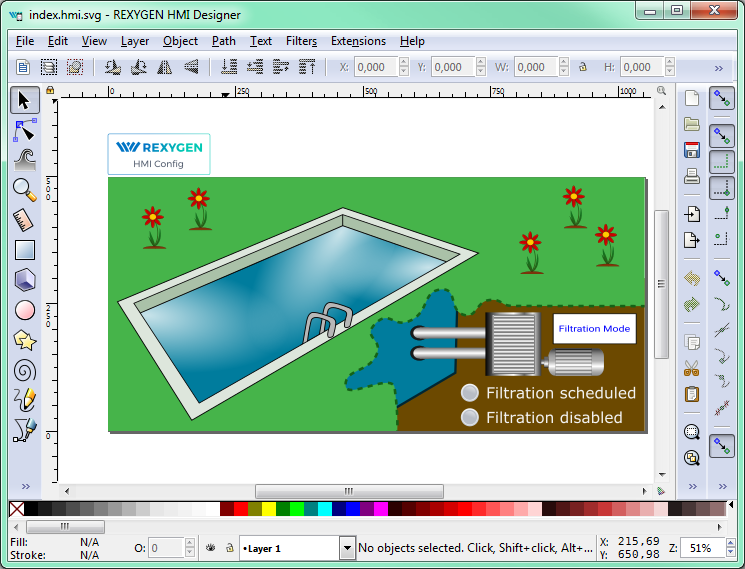745x569 pixels.
Task: Rotate selection 90° clockwise
Action: click(139, 67)
